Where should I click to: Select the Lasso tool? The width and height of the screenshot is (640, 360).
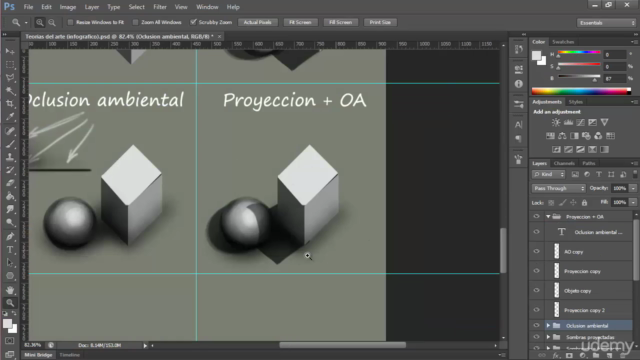click(10, 78)
